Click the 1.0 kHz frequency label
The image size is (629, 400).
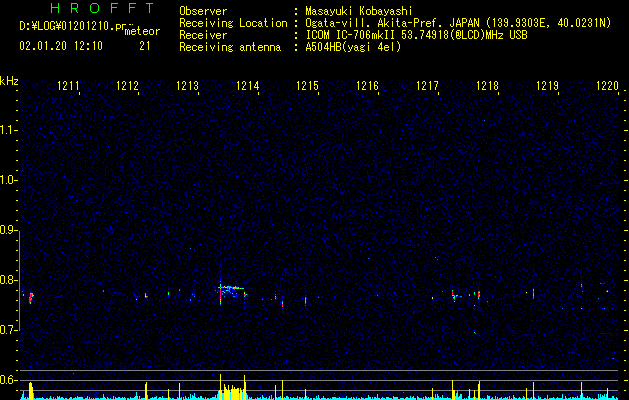(7, 180)
